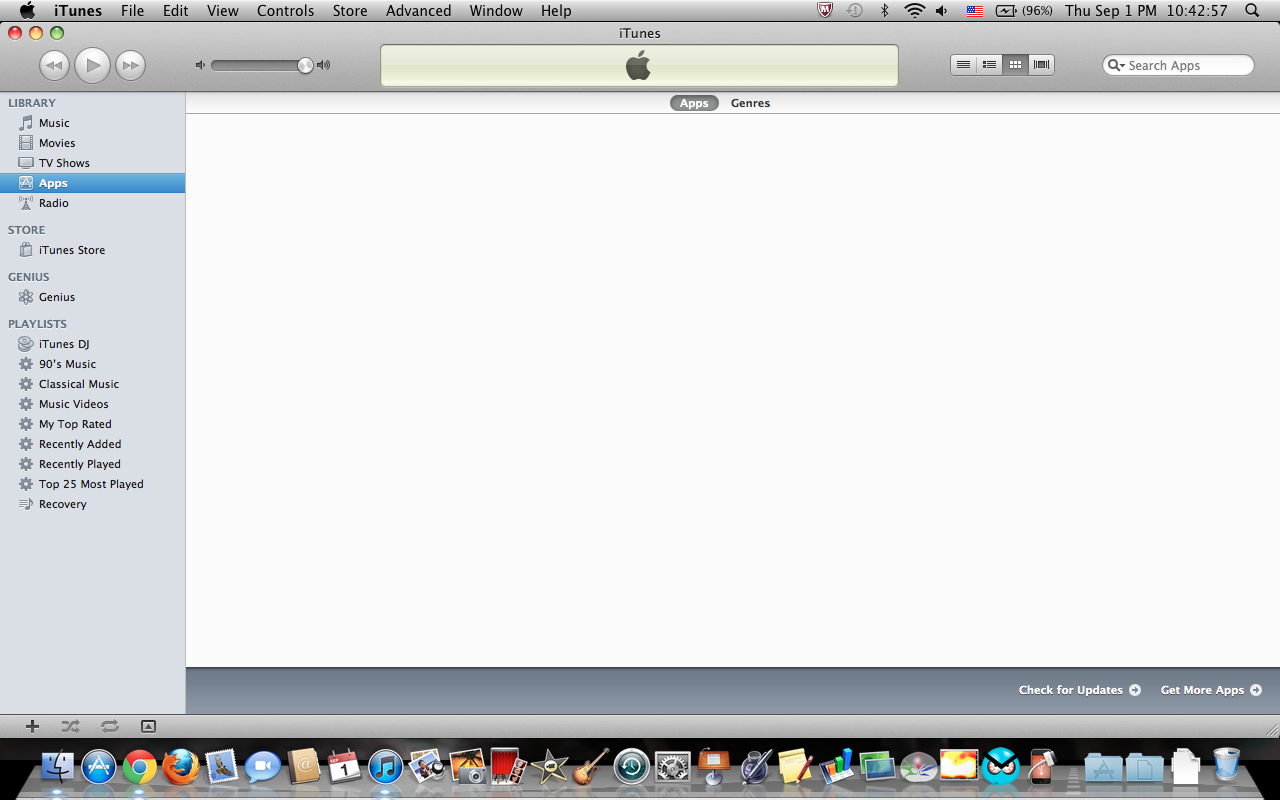Open the Window menu
Screen dimensions: 1280x800
(x=496, y=11)
